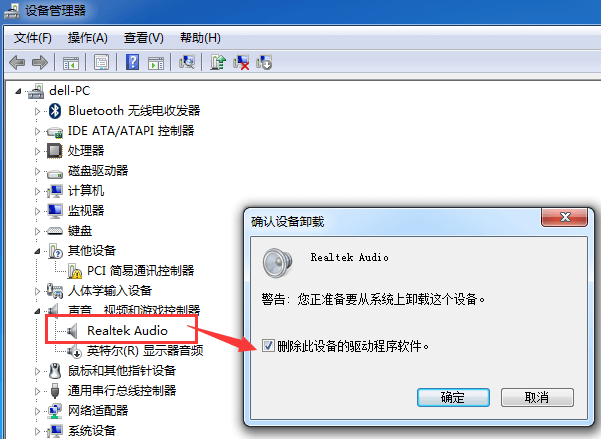Screen dimensions: 601x439
Task: Close the 确认设备卸载 dialog
Action: [565, 217]
